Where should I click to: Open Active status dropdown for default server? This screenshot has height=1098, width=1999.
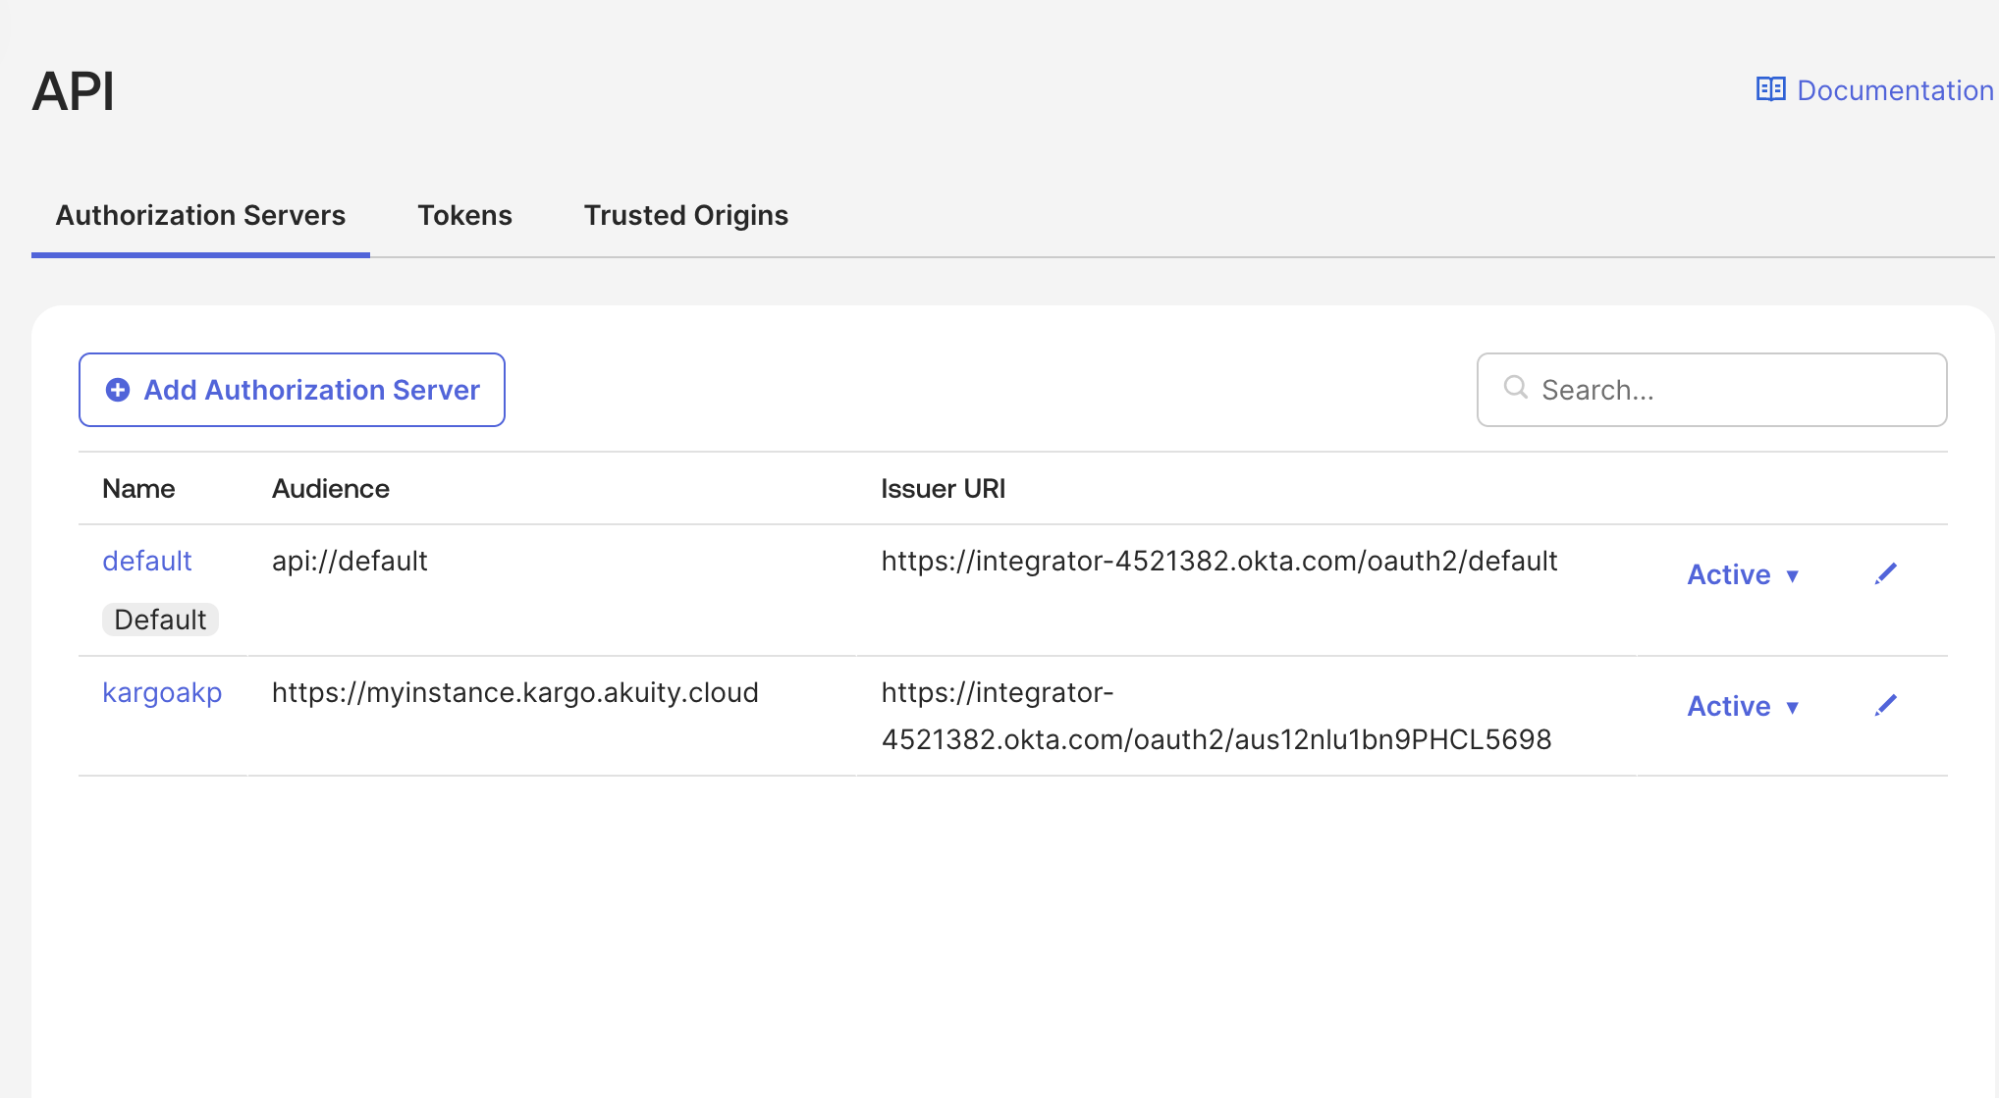[x=1743, y=575]
